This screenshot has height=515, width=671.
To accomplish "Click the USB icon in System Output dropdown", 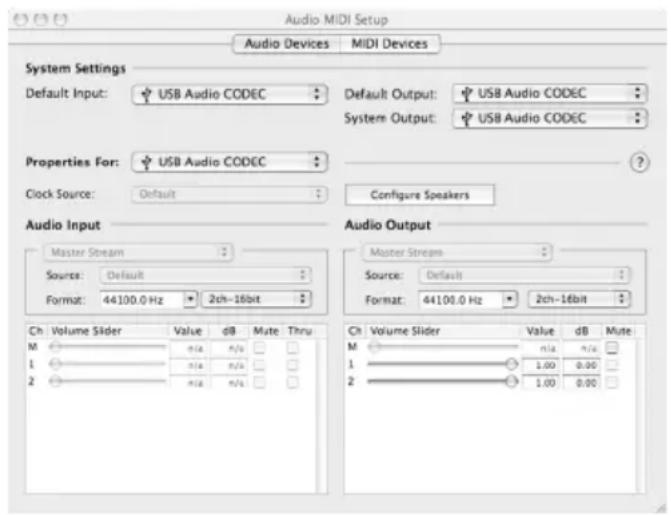I will (x=467, y=119).
